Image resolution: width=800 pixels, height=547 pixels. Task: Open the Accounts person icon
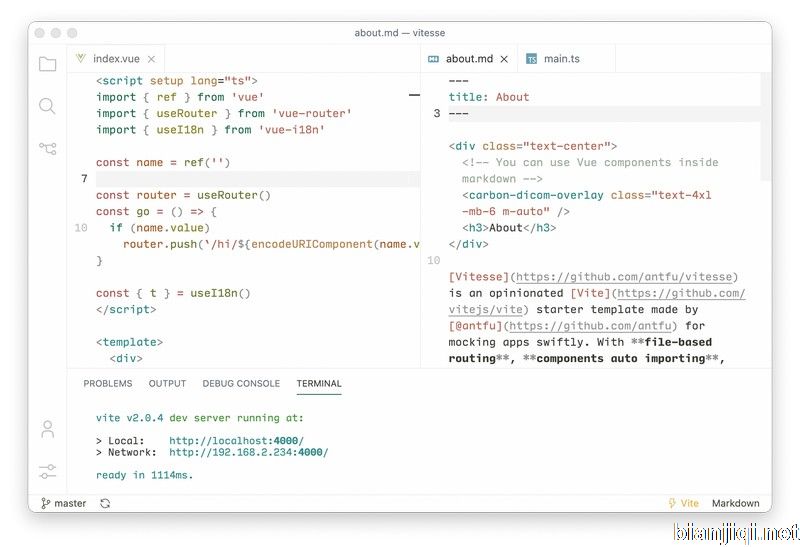[x=47, y=429]
